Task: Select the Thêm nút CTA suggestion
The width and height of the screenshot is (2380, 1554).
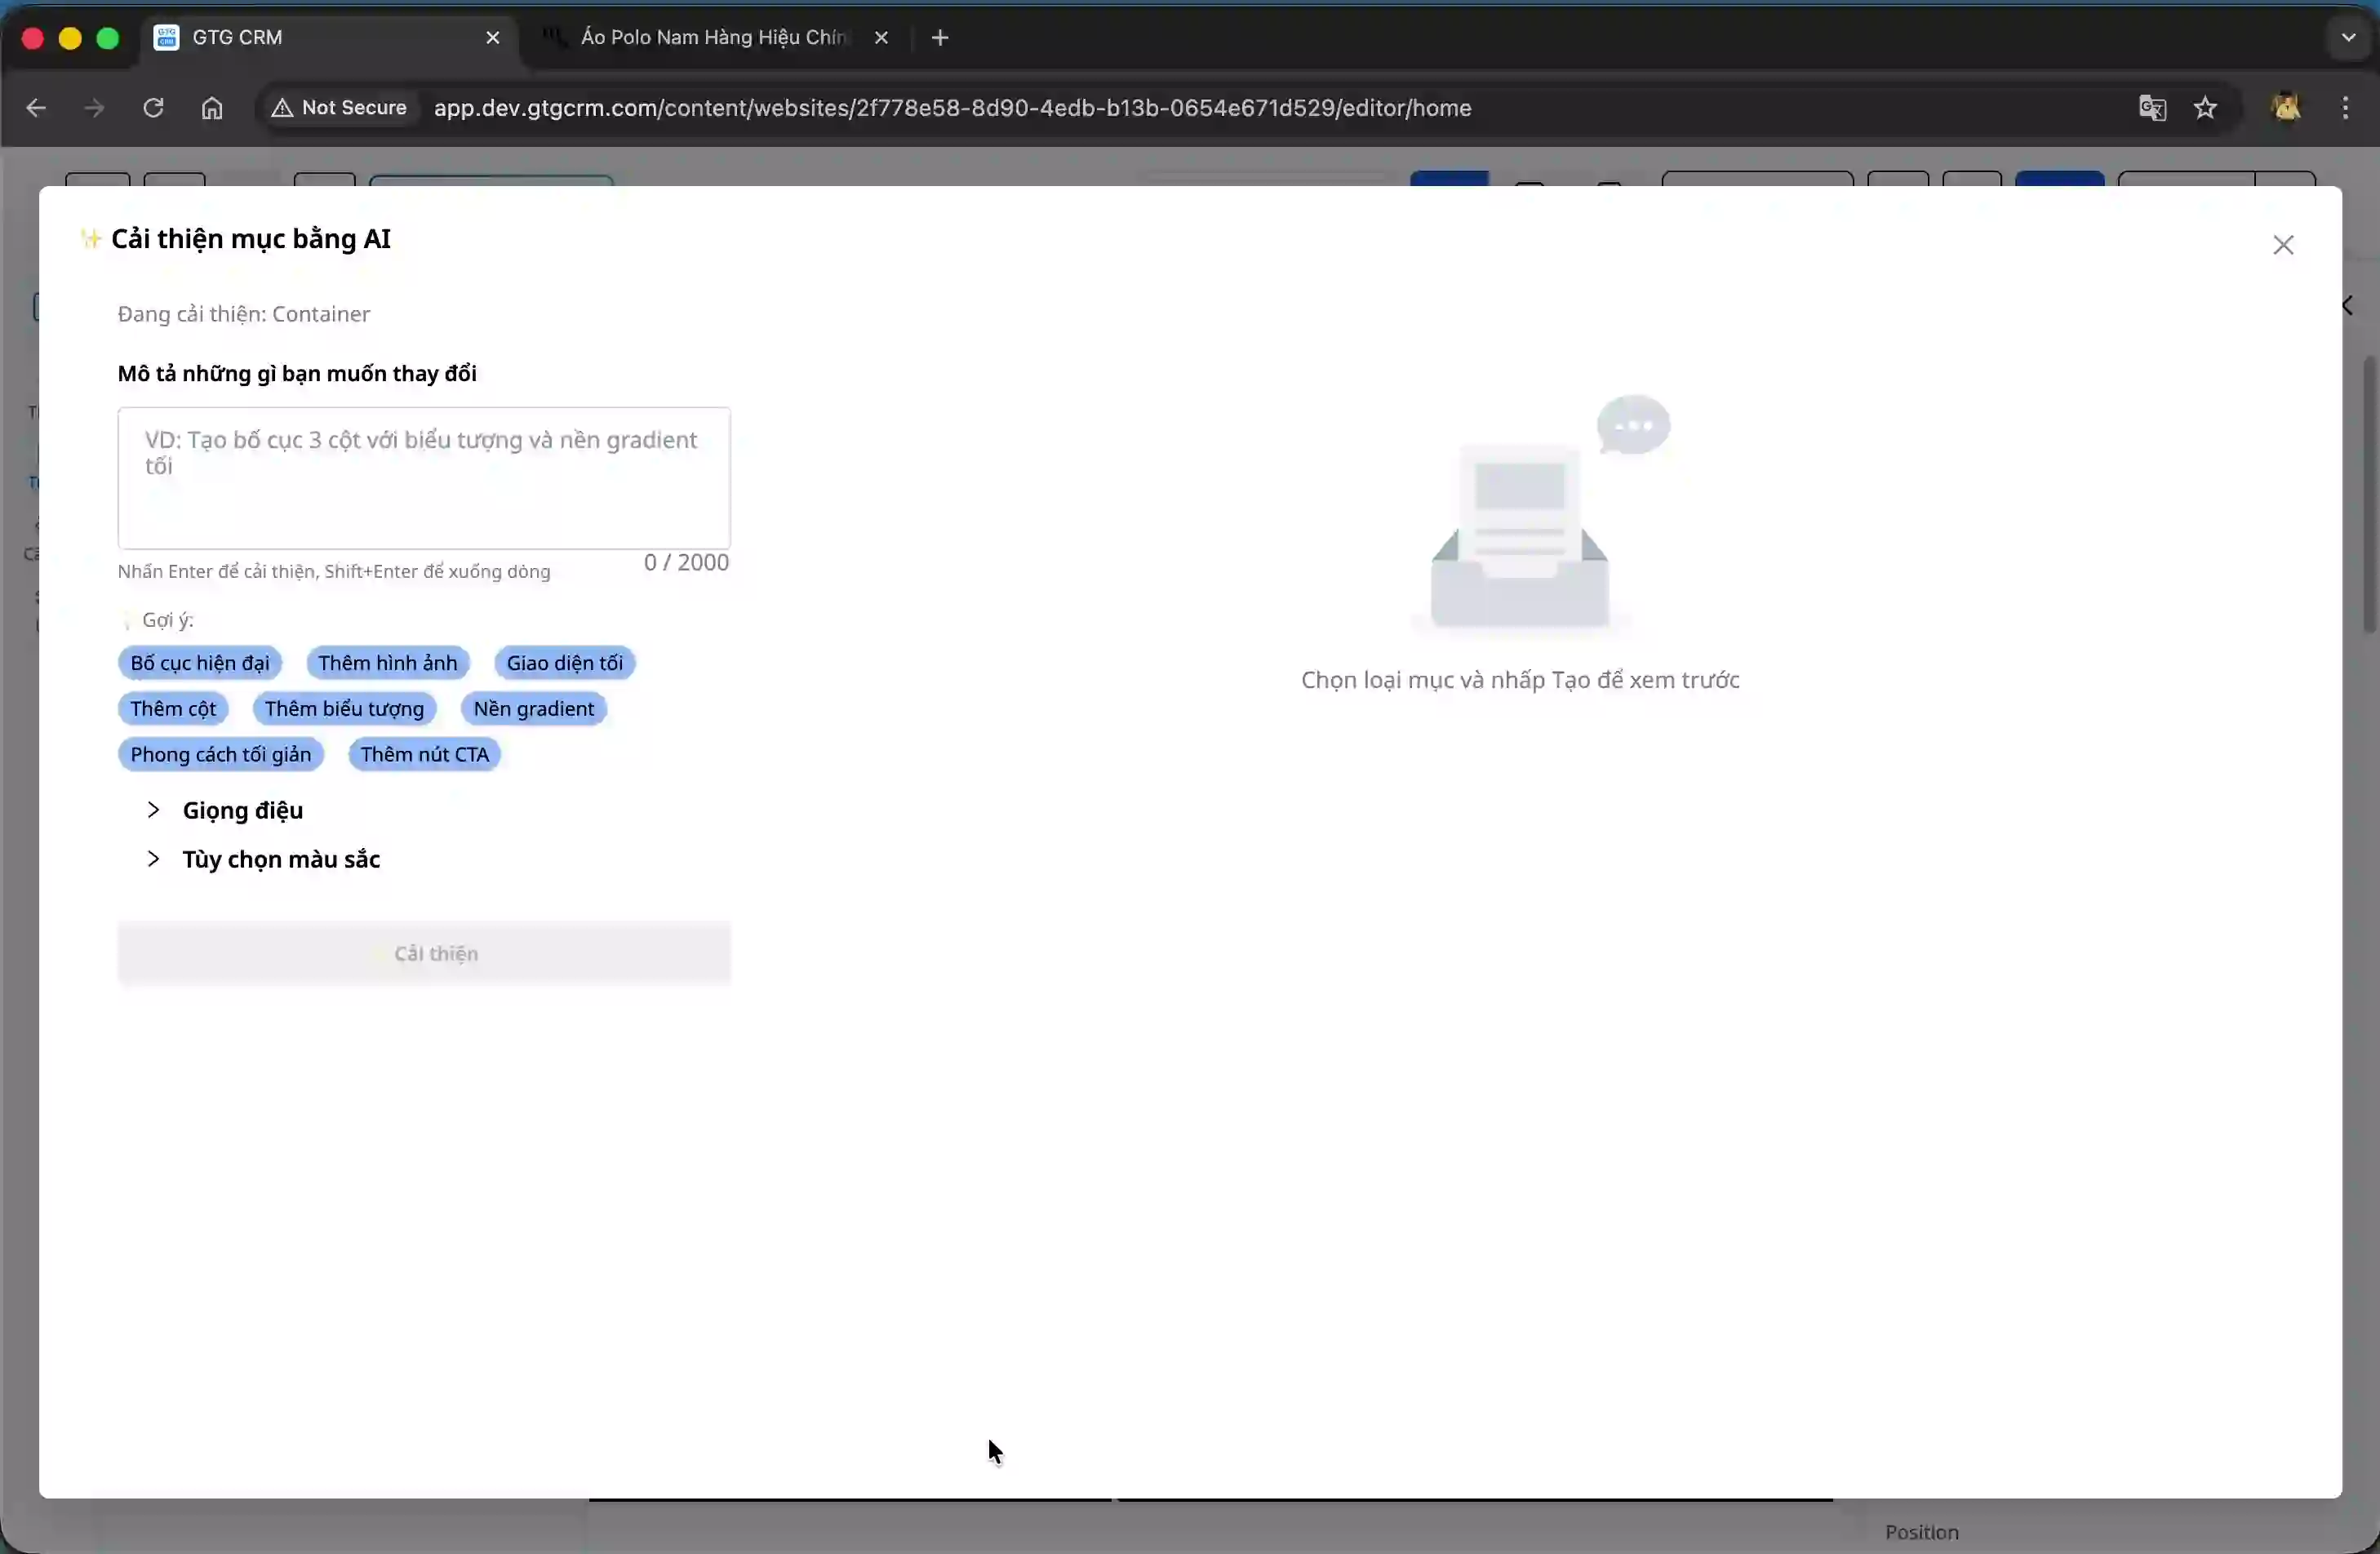Action: point(424,754)
